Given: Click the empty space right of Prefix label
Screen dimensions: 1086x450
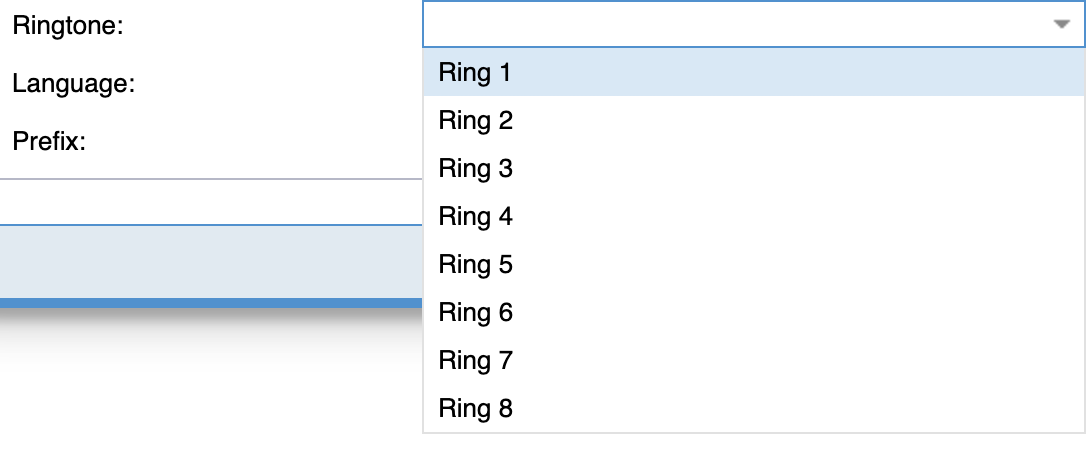Looking at the screenshot, I should tap(250, 142).
